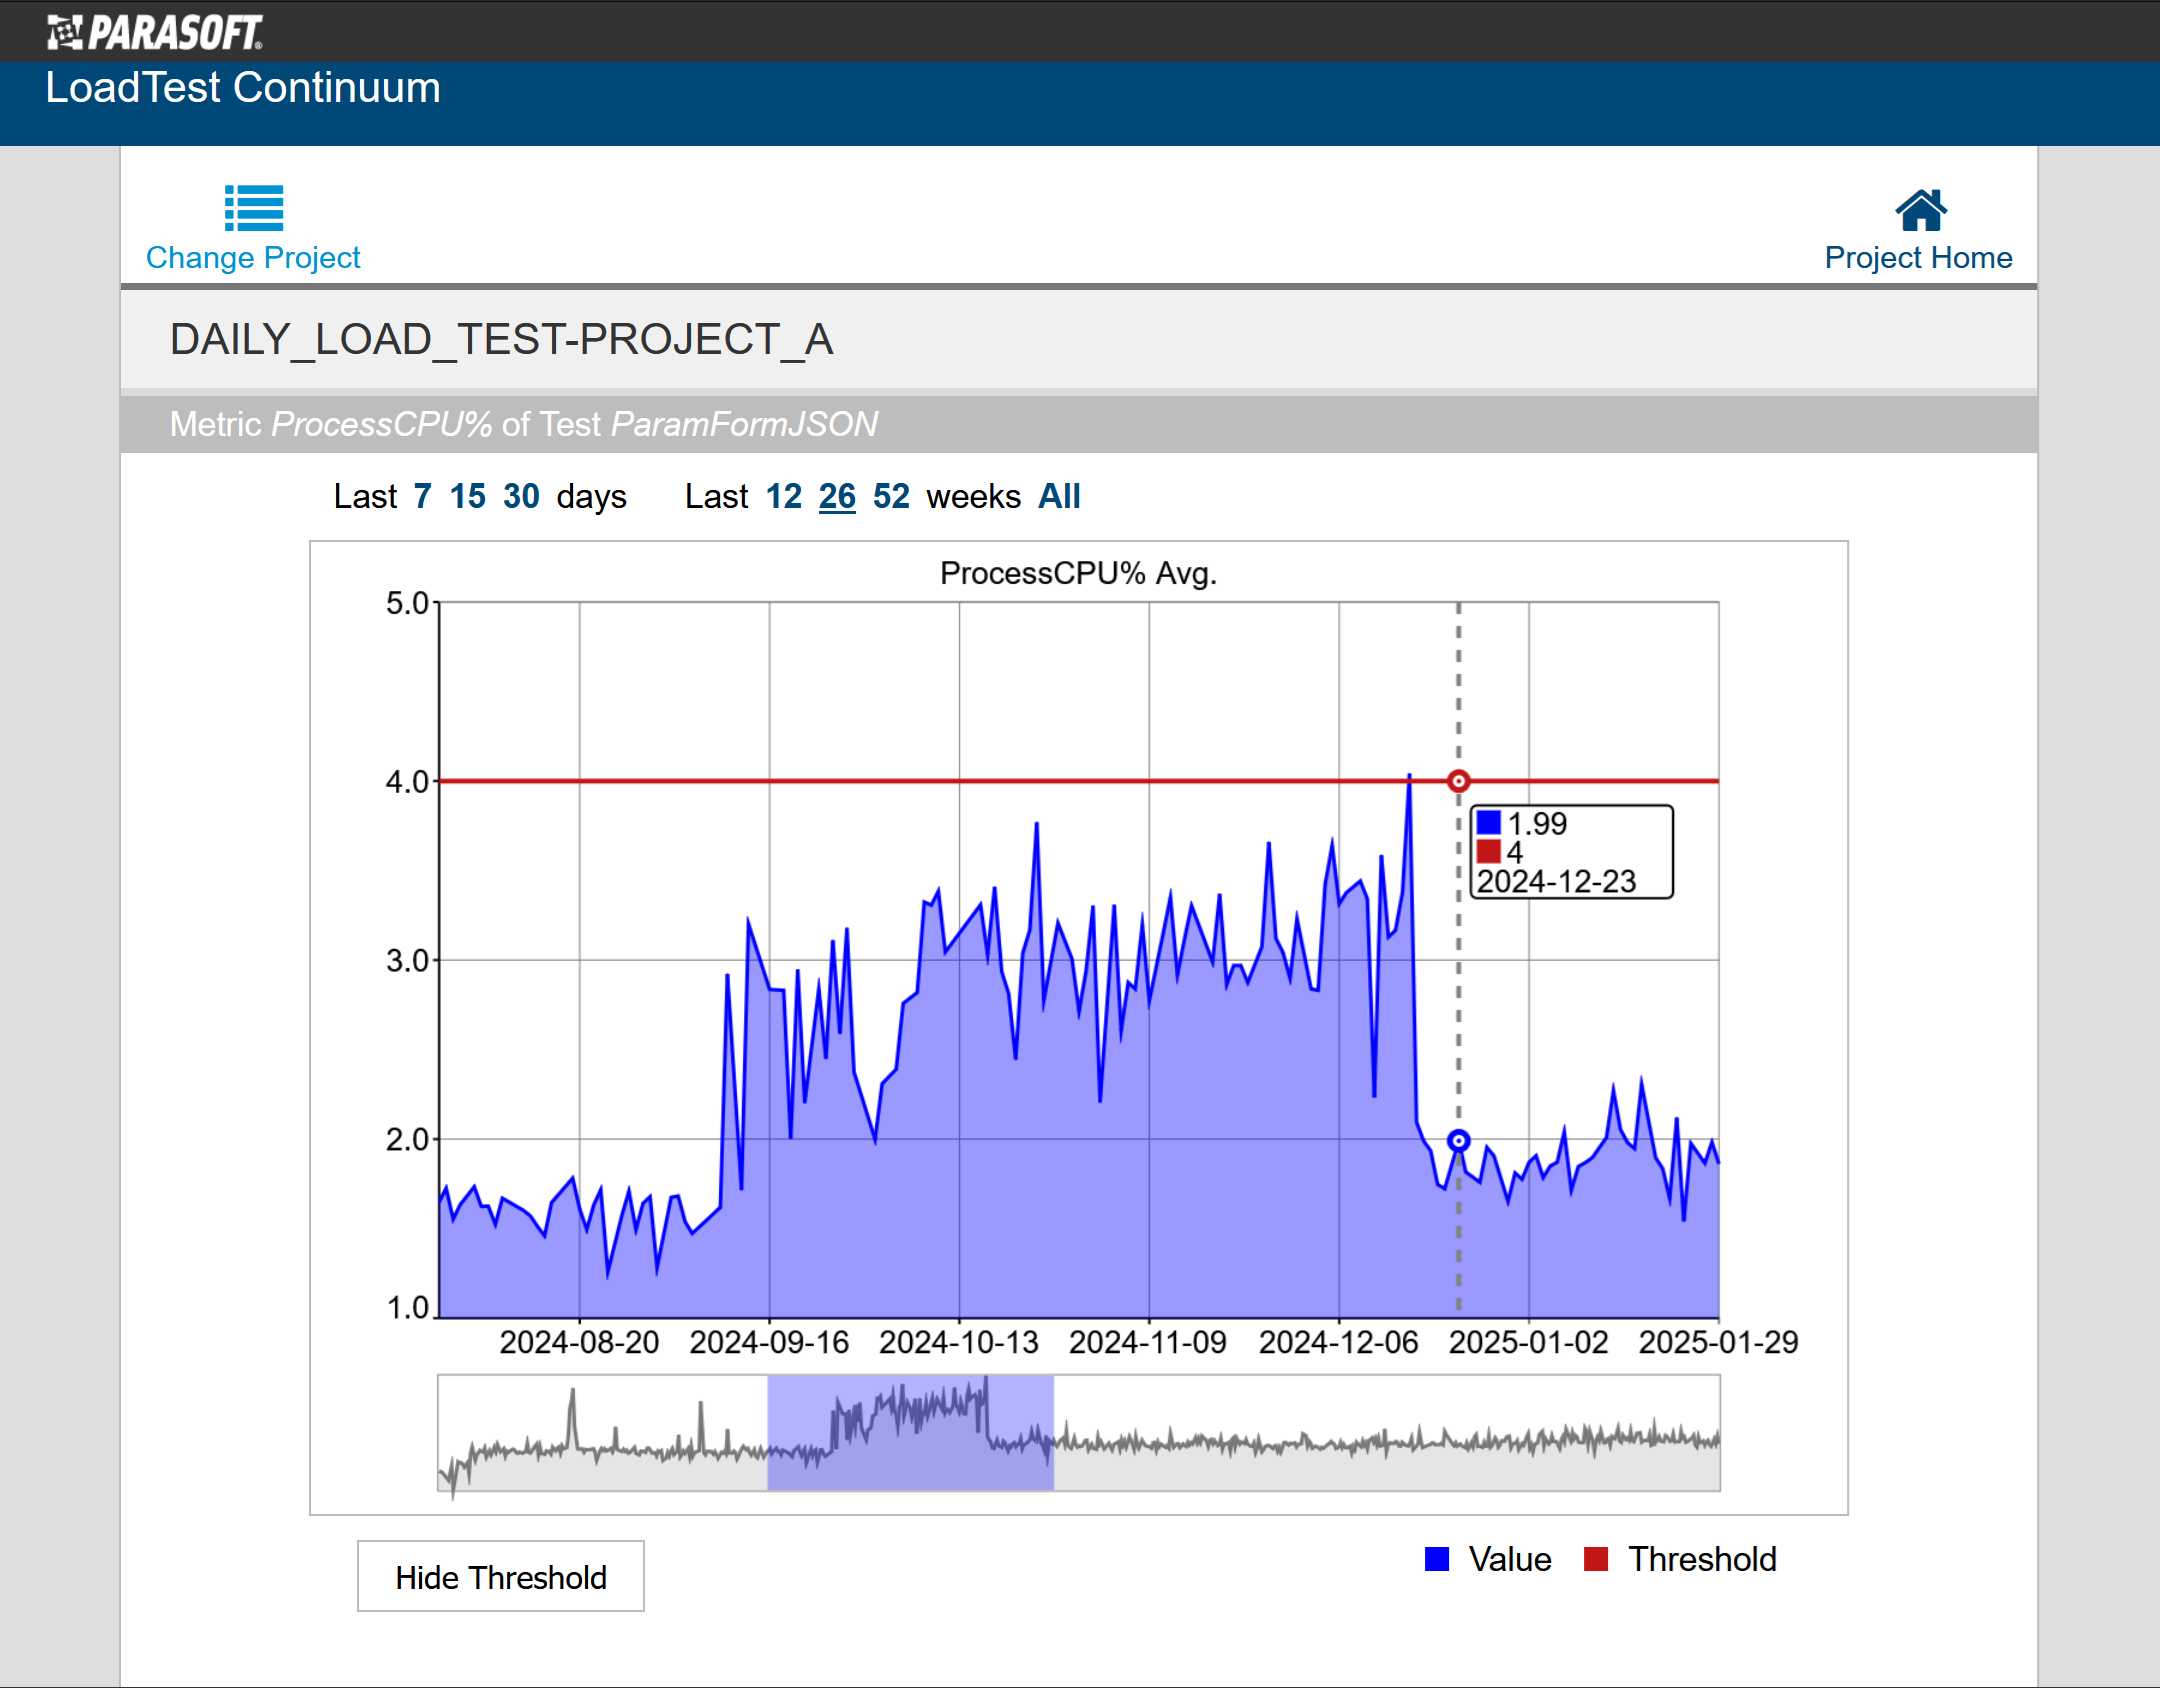Viewport: 2160px width, 1688px height.
Task: Click the Threshold legend label
Action: [x=1702, y=1559]
